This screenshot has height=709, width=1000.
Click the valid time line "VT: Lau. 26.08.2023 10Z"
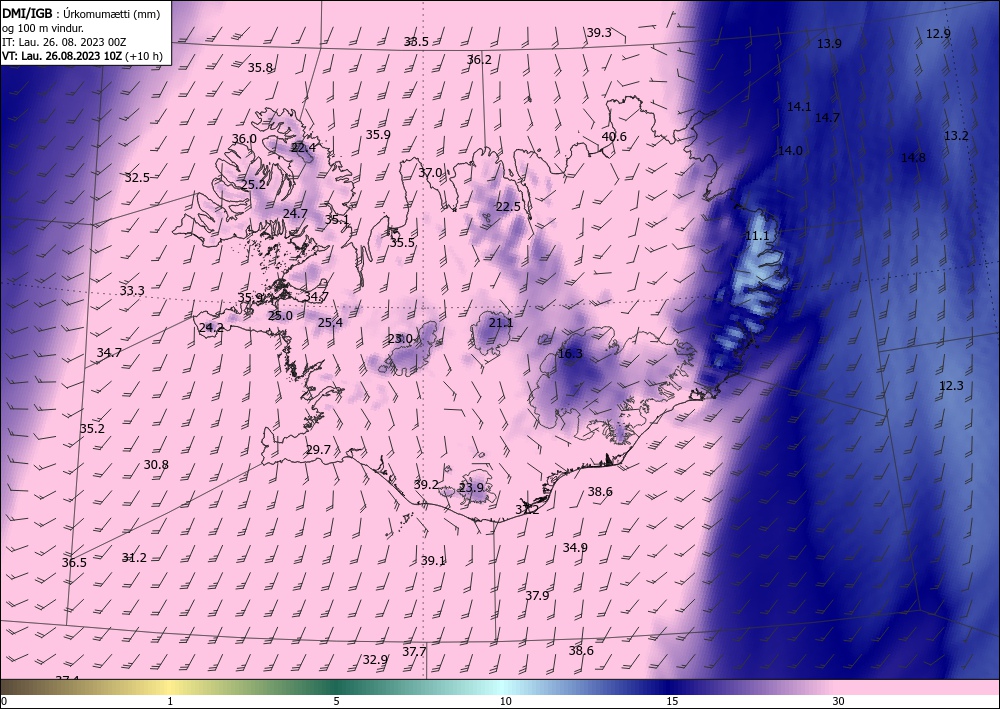pos(62,56)
